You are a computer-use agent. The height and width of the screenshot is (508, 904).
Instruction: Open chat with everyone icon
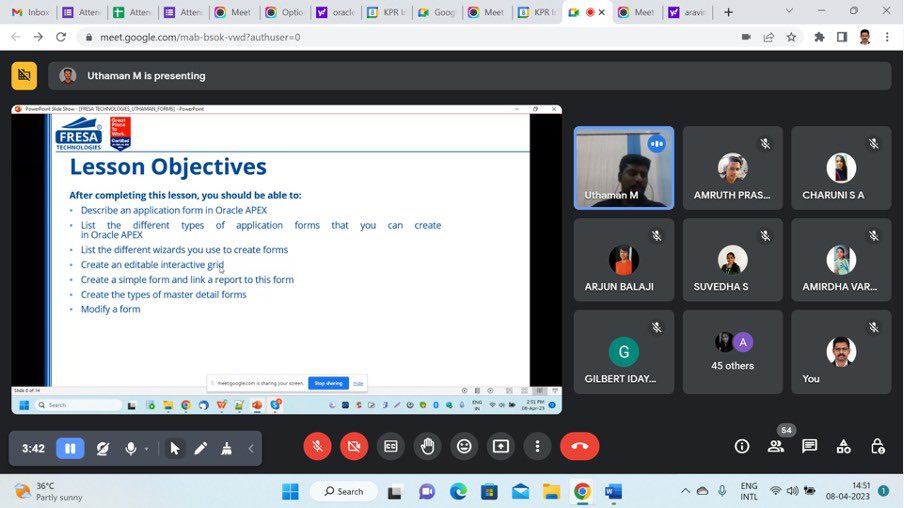809,446
